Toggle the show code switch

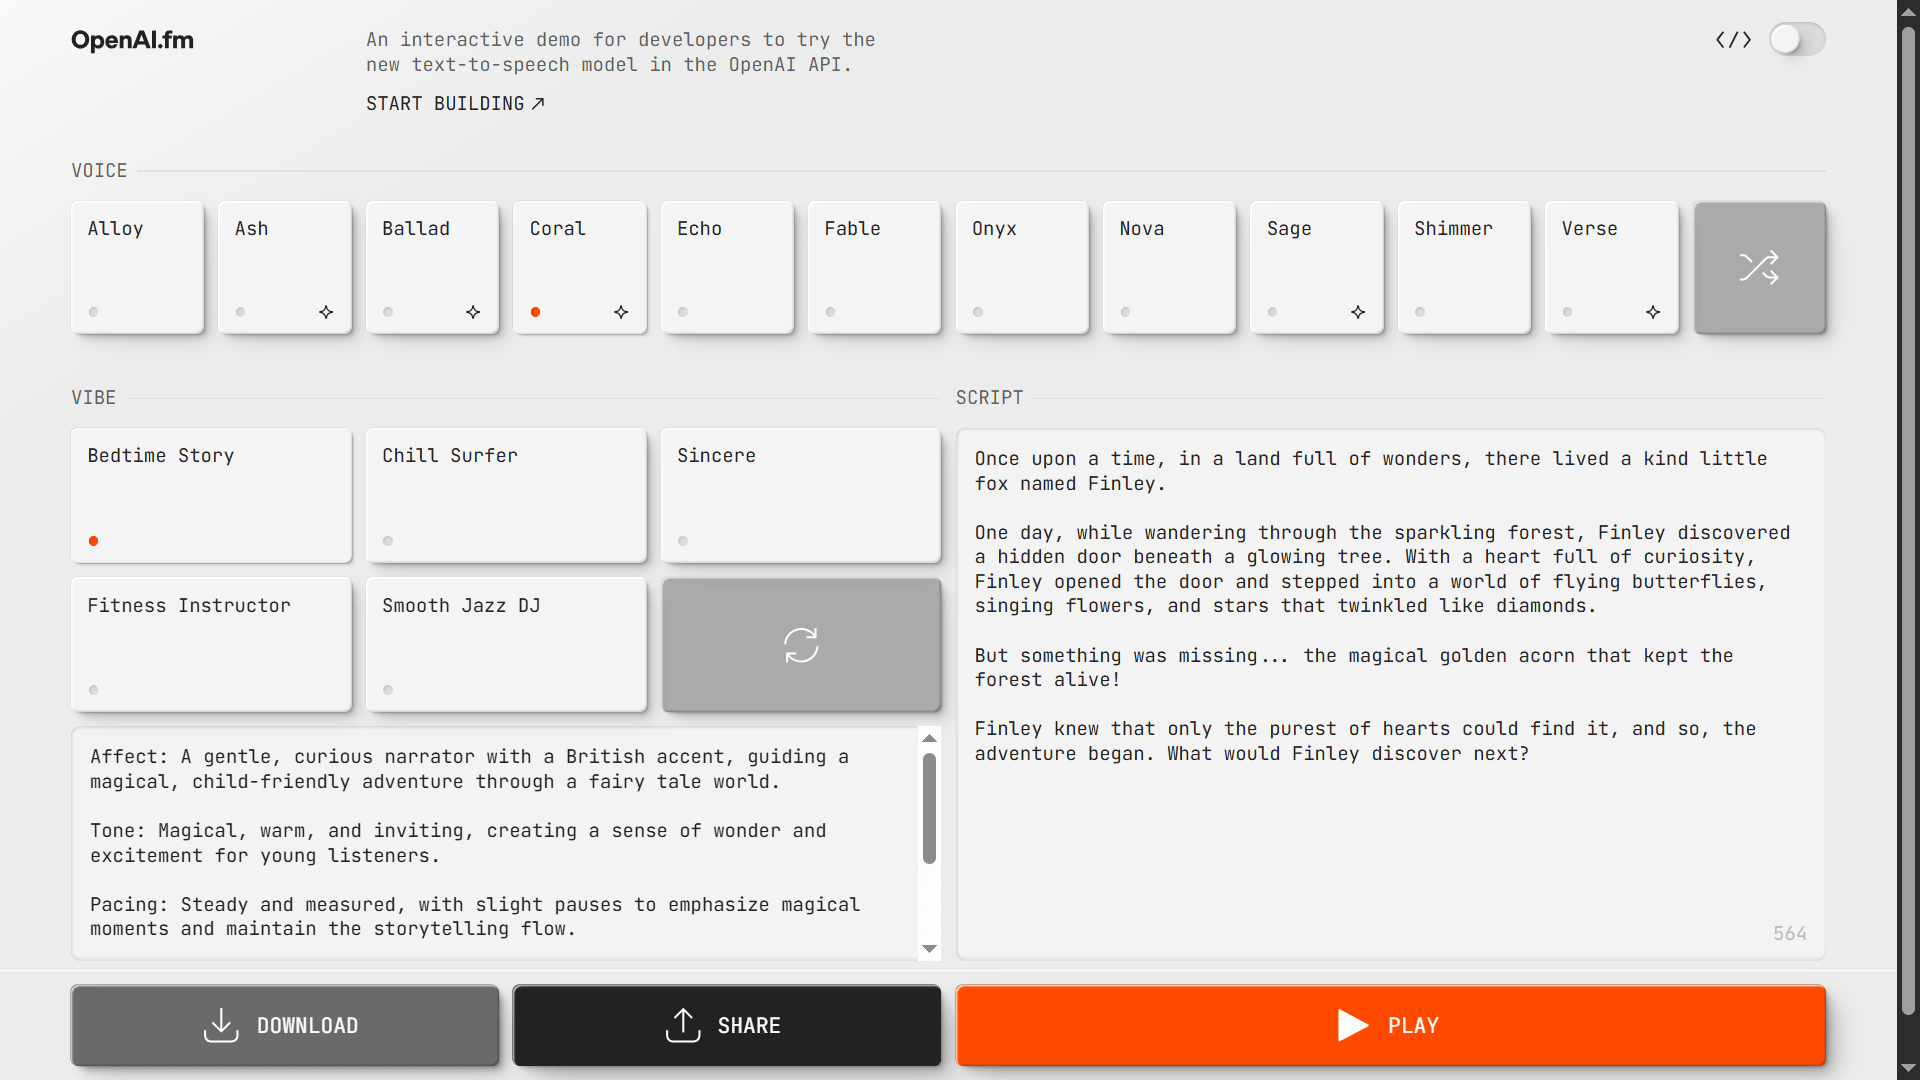point(1797,40)
